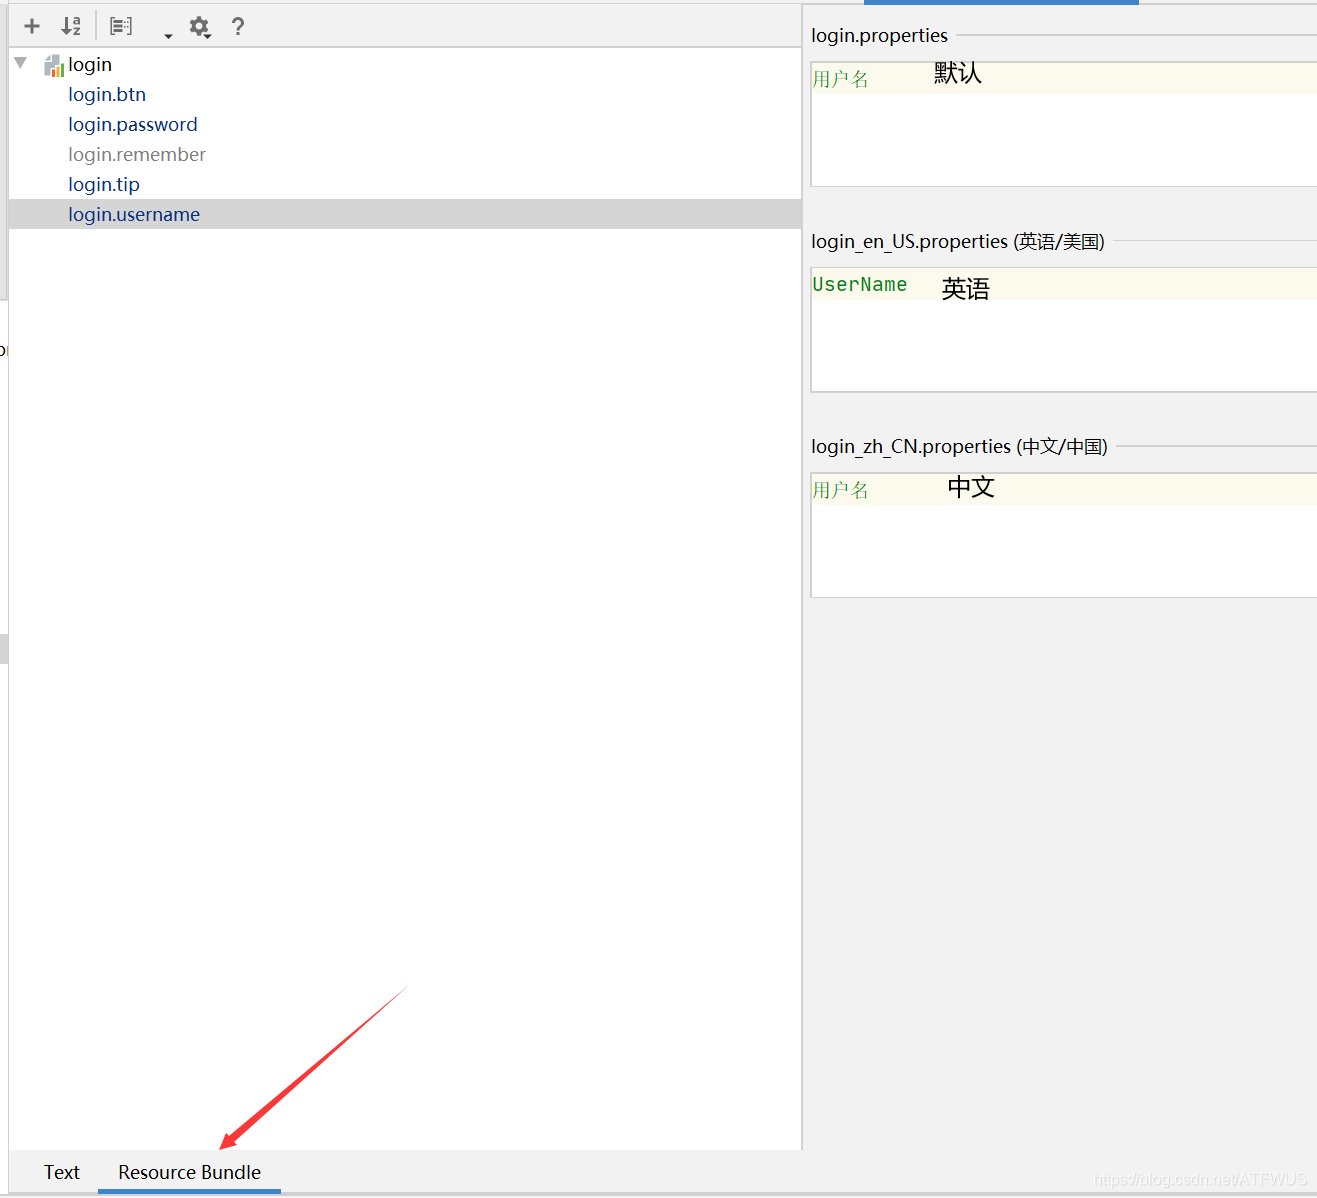Viewport: 1317px width, 1198px height.
Task: Select the login root node label
Action: [90, 64]
